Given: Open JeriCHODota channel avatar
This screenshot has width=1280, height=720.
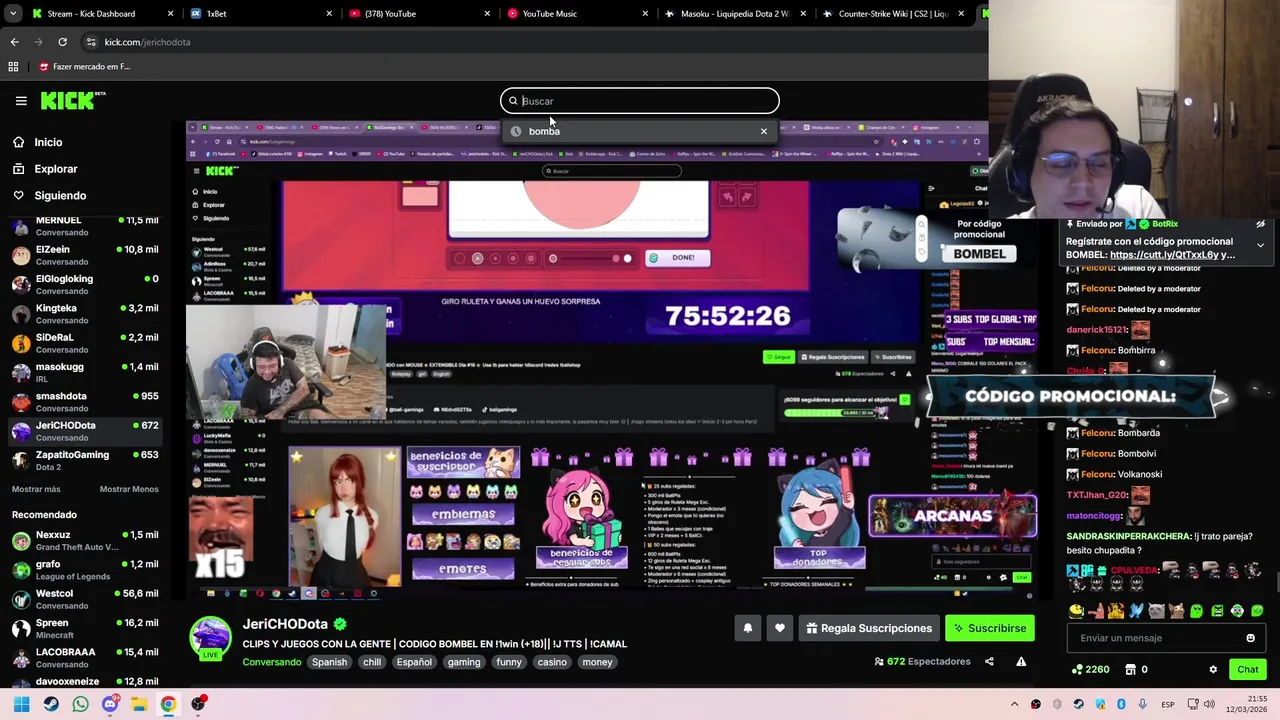Looking at the screenshot, I should (210, 638).
